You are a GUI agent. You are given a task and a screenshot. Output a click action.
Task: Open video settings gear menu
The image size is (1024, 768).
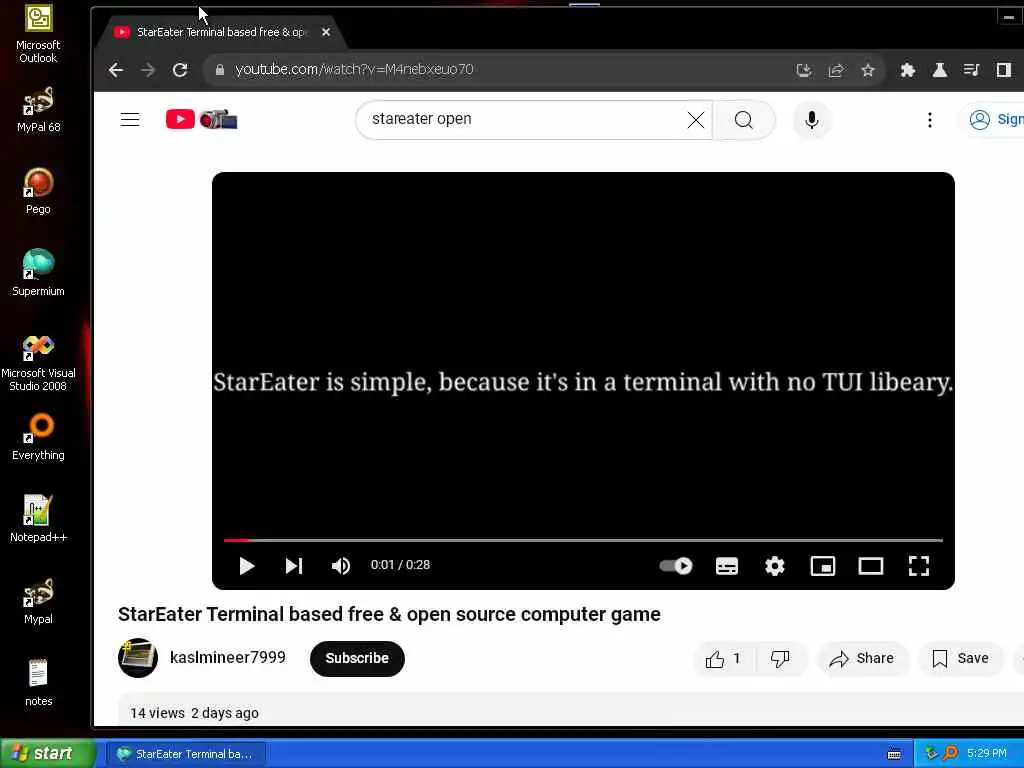pos(775,566)
